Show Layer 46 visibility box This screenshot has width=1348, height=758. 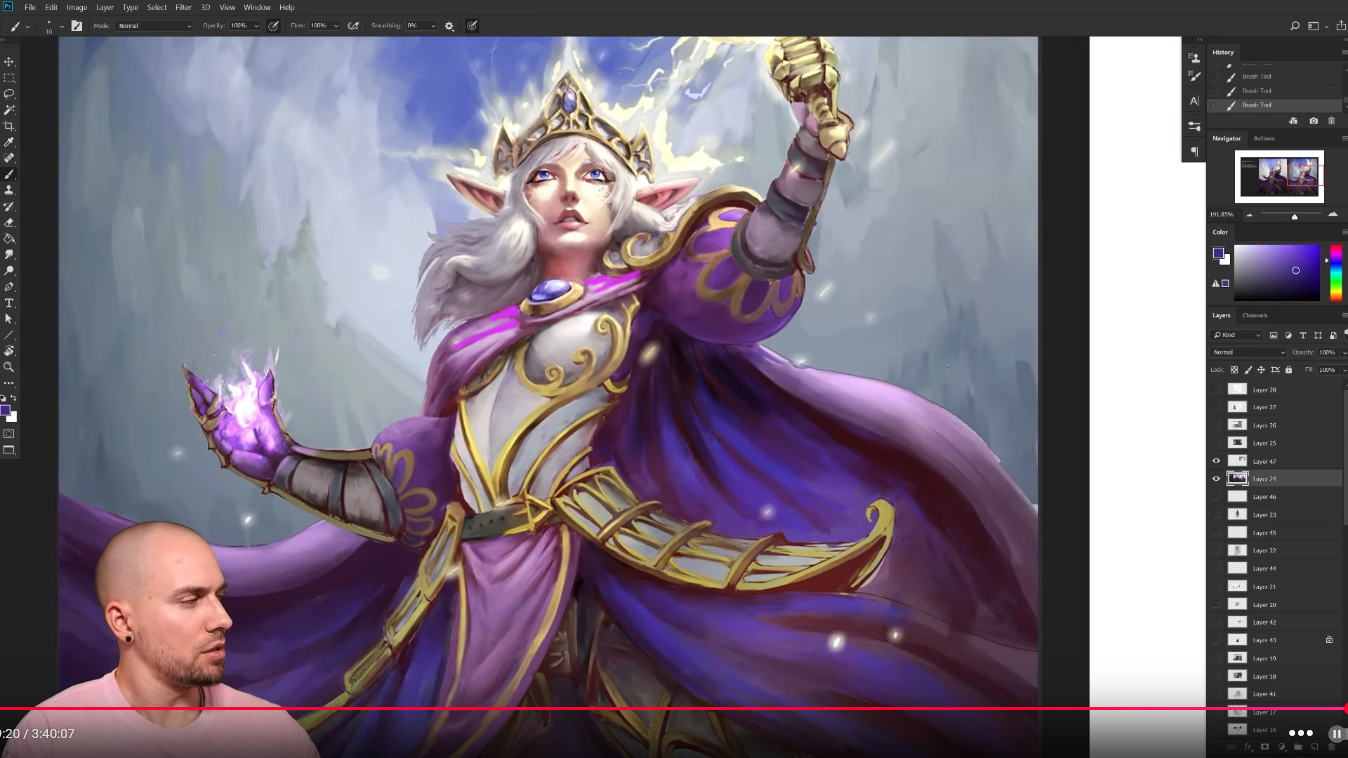pyautogui.click(x=1217, y=497)
